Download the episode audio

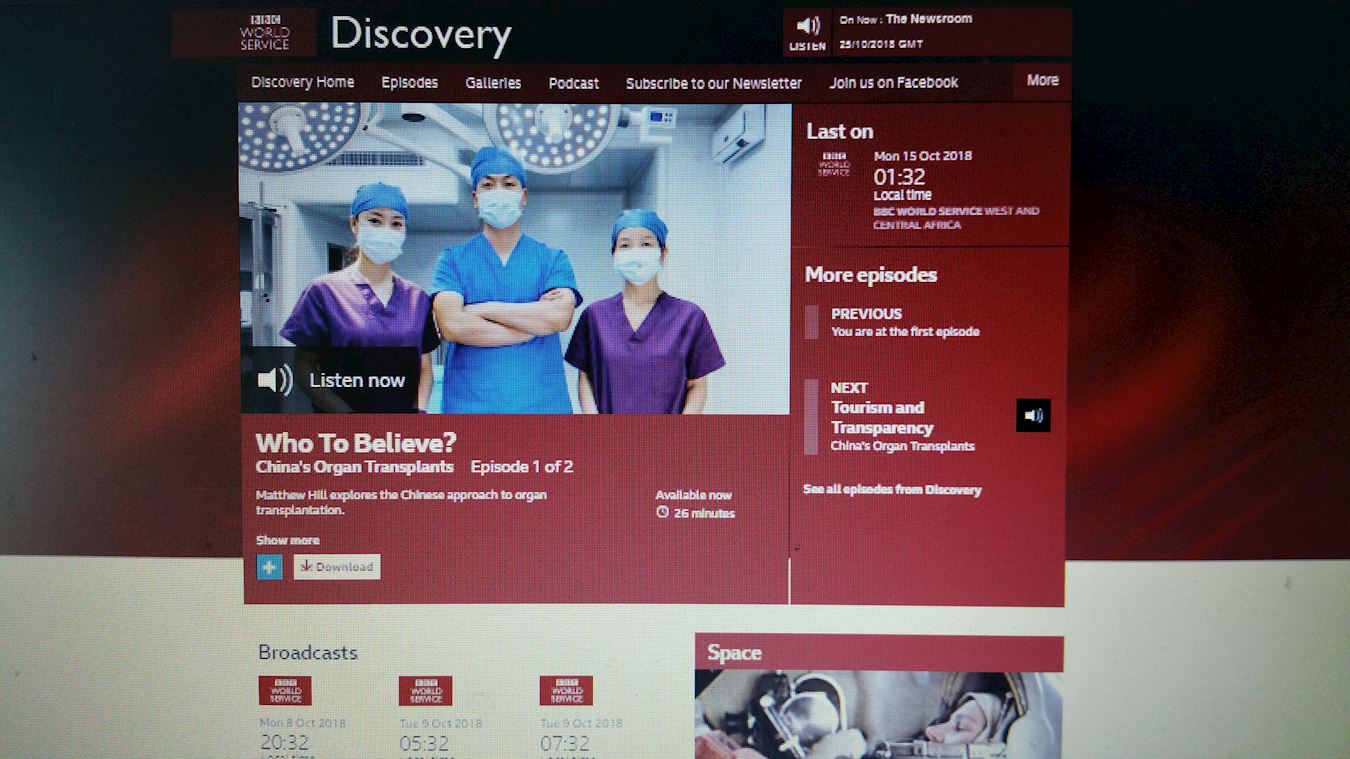coord(337,567)
